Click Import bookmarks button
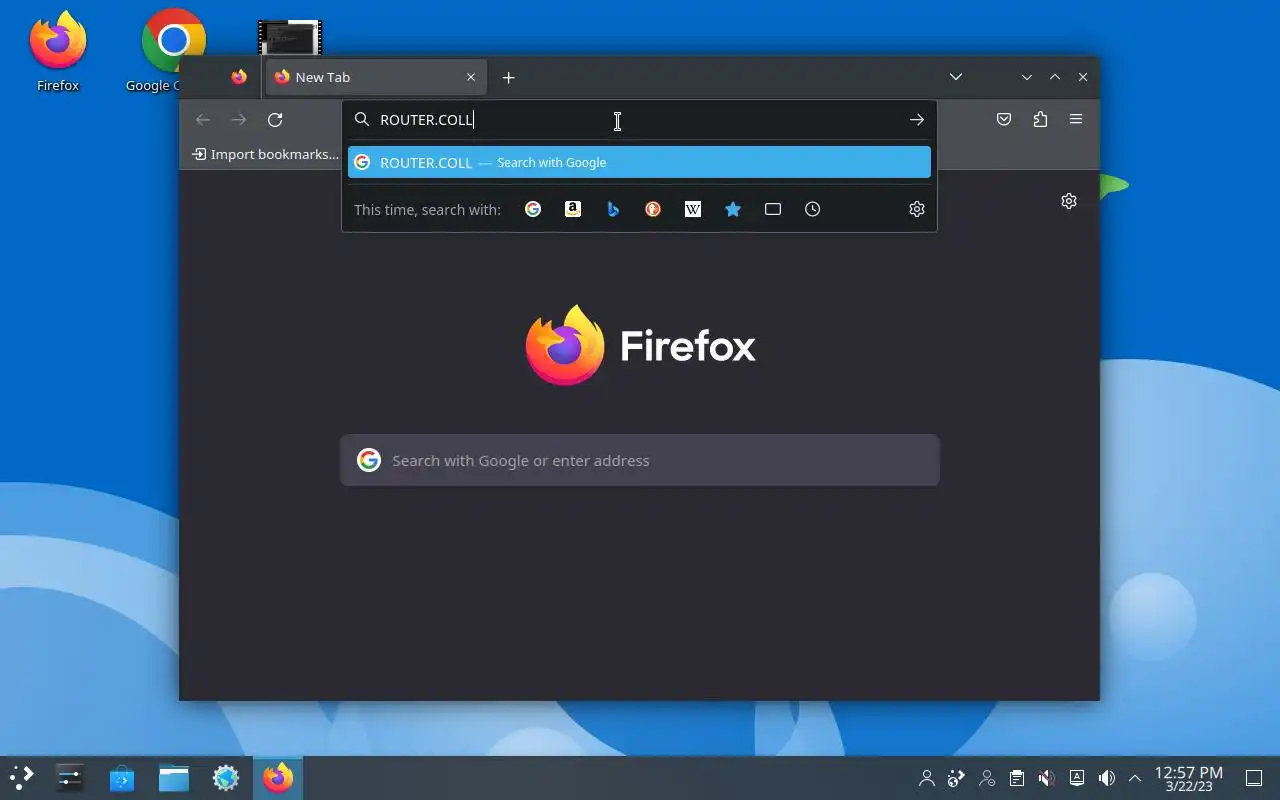The height and width of the screenshot is (800, 1280). pos(266,154)
